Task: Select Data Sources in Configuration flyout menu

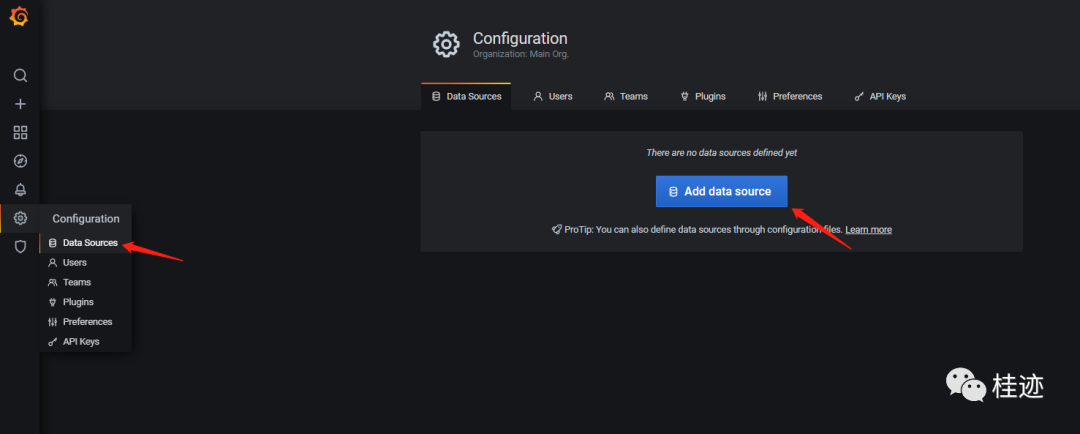Action: coord(85,243)
